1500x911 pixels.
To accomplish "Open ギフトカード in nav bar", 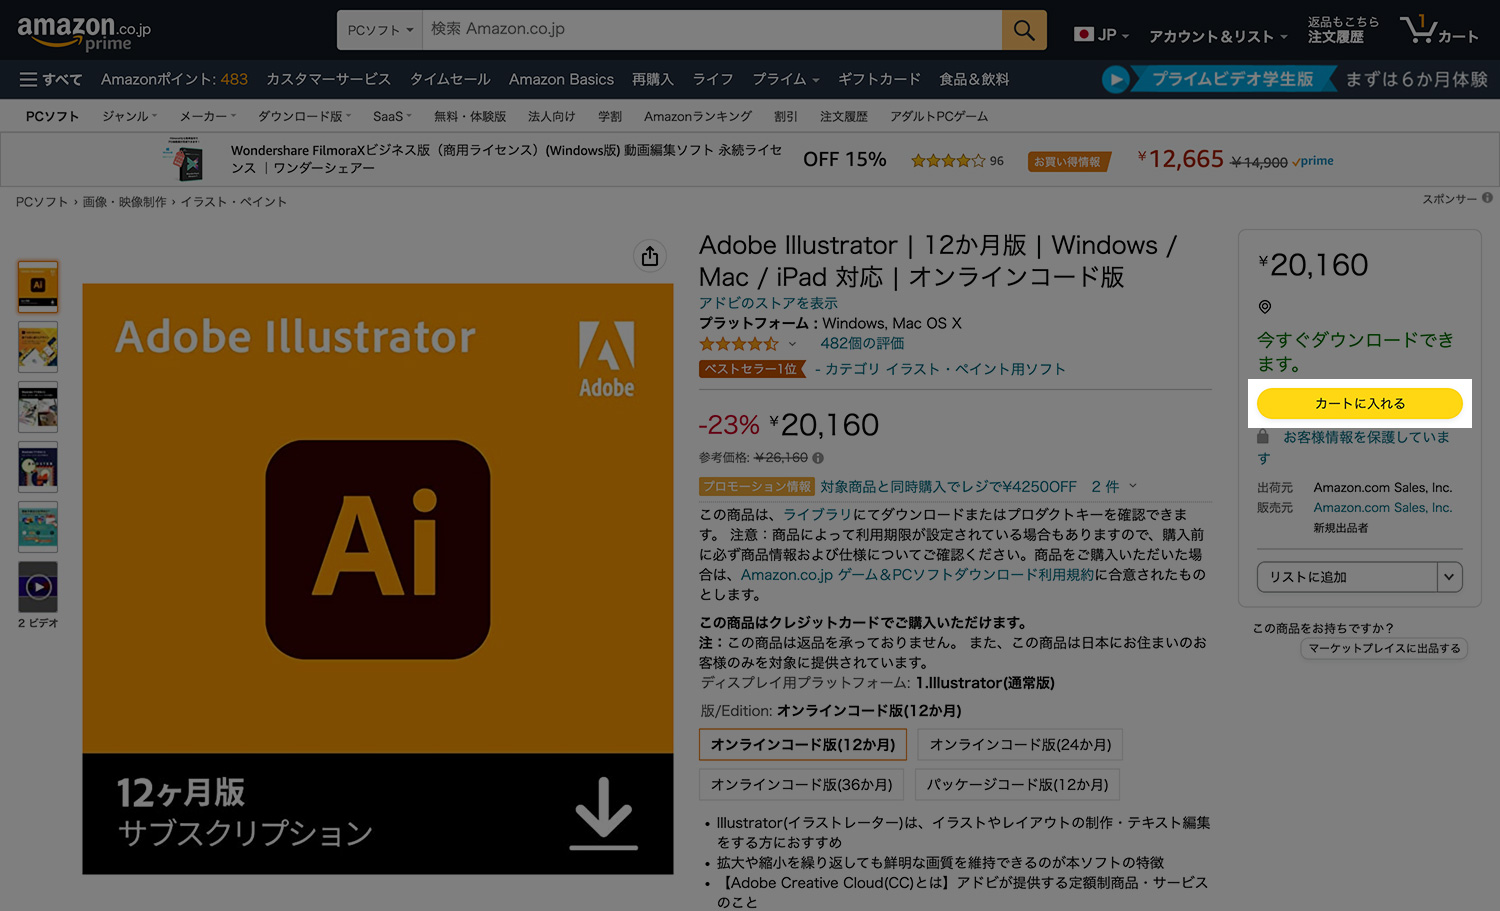I will 879,79.
